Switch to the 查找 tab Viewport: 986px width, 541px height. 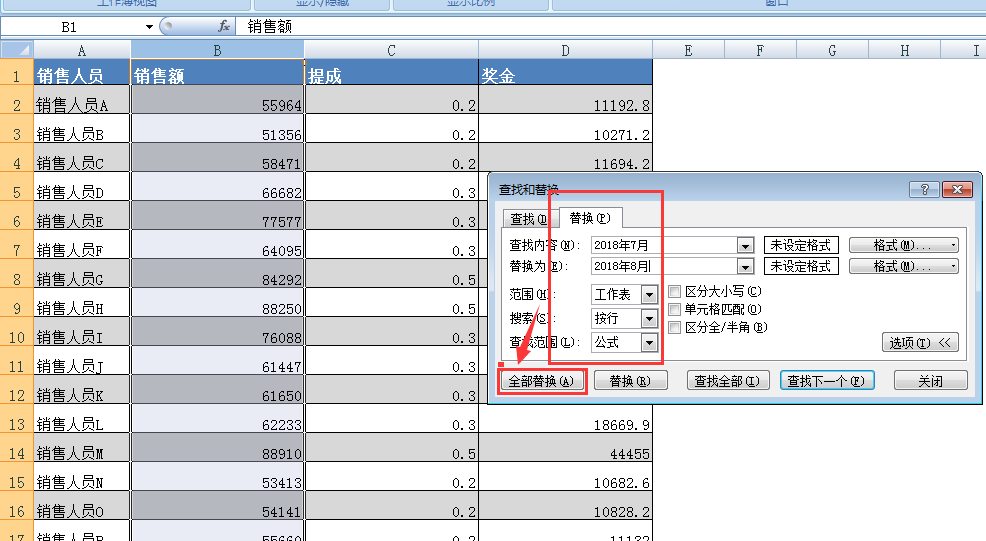point(528,219)
